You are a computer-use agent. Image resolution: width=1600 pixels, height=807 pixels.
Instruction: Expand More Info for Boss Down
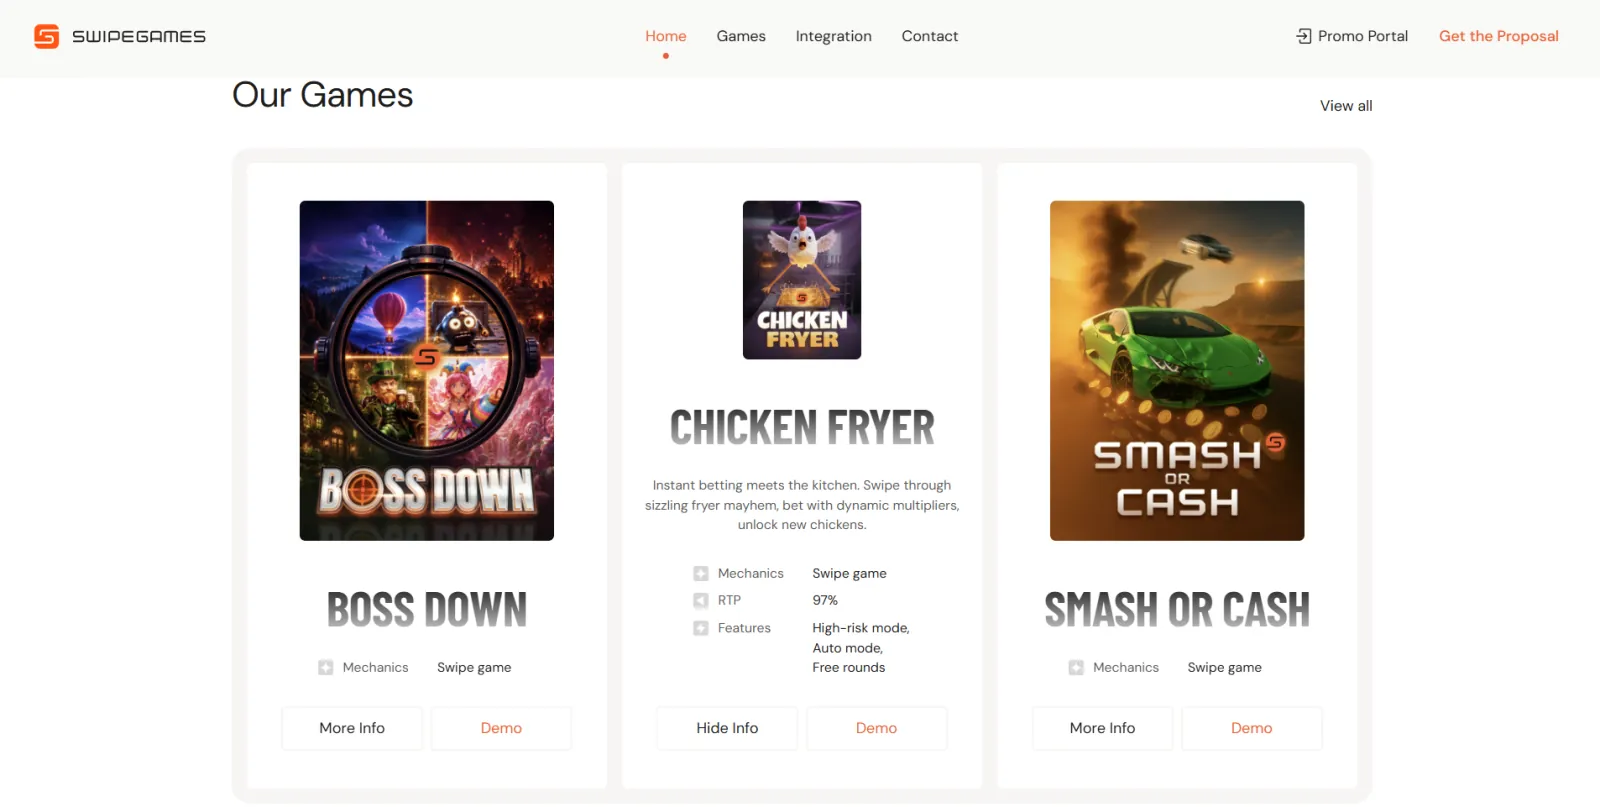(352, 728)
